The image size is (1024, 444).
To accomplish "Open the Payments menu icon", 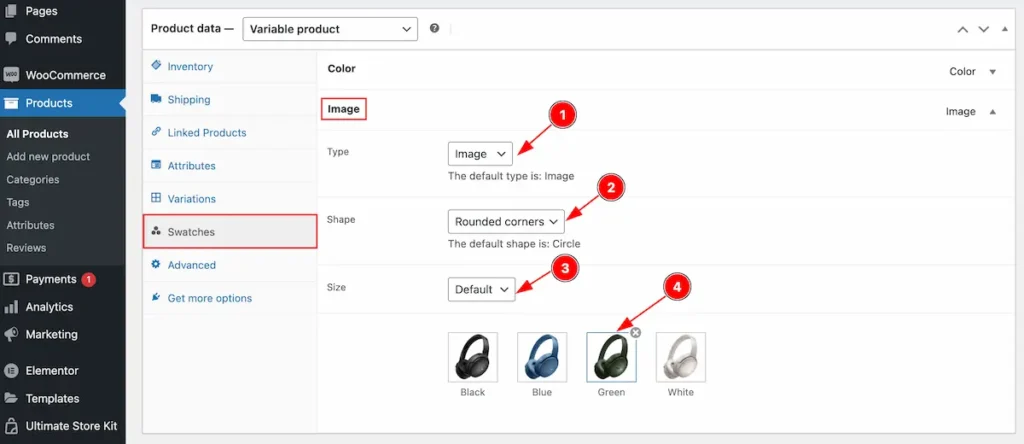I will tap(11, 279).
